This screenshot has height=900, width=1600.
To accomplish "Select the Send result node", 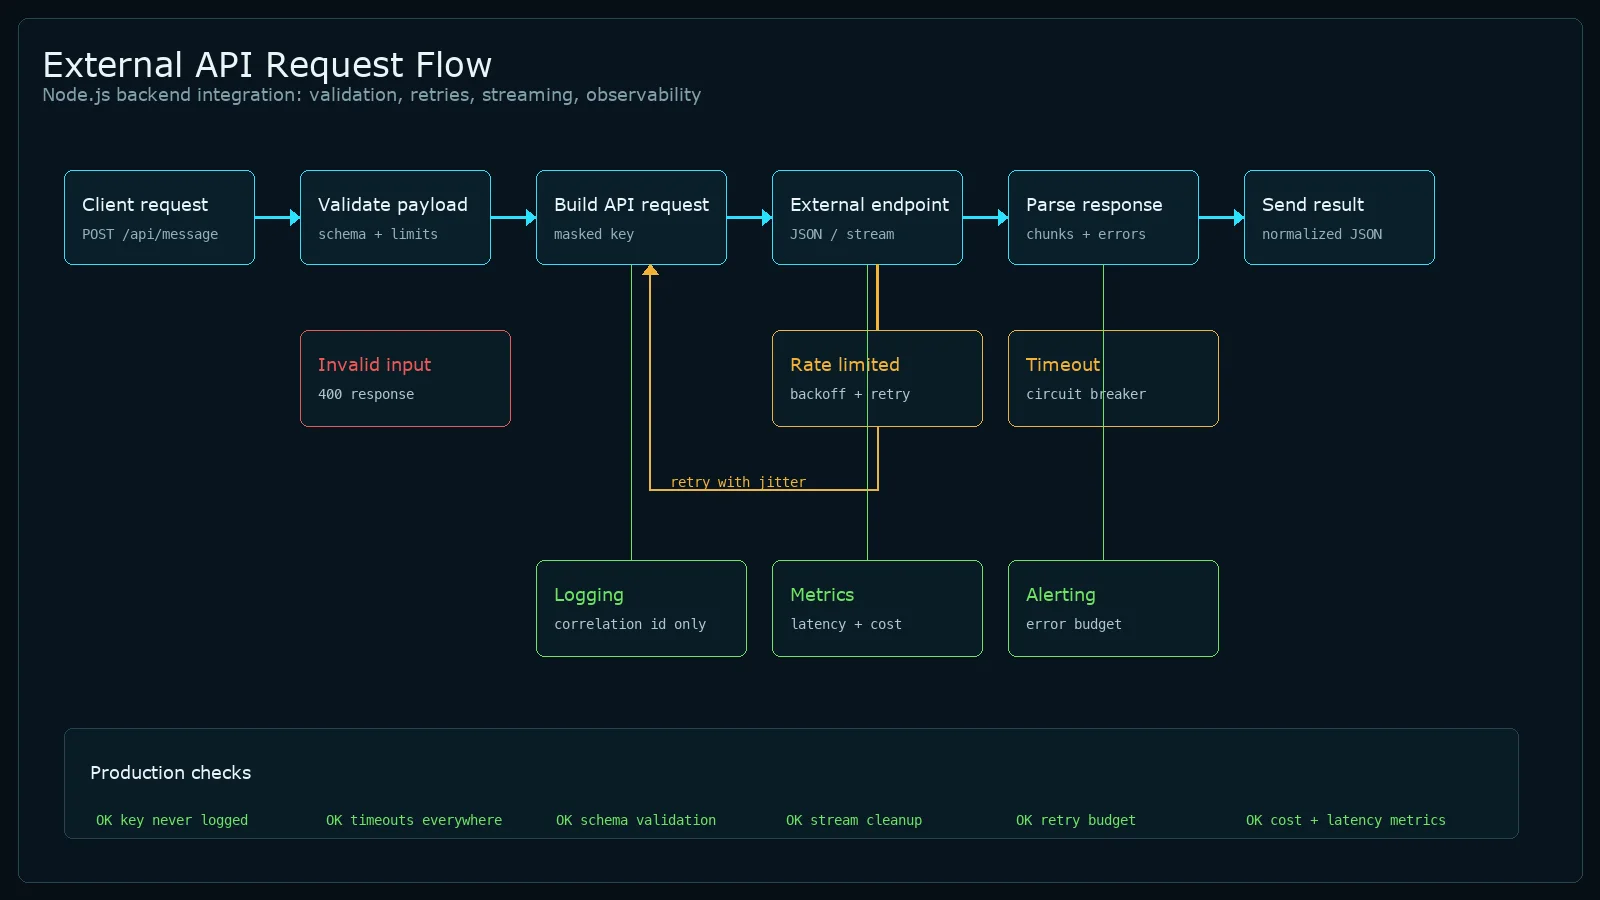I will [1339, 217].
